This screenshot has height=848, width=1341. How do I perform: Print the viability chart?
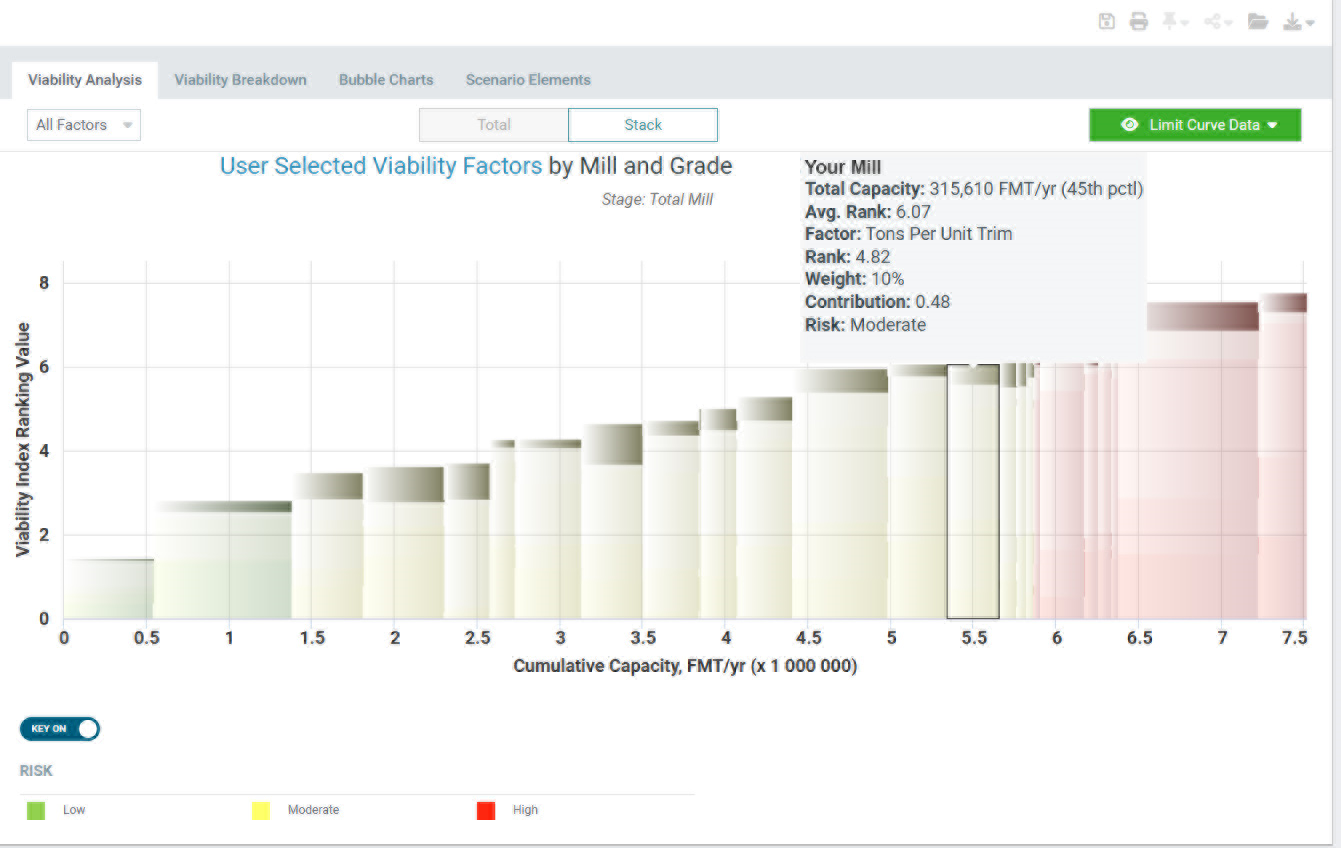pyautogui.click(x=1139, y=21)
